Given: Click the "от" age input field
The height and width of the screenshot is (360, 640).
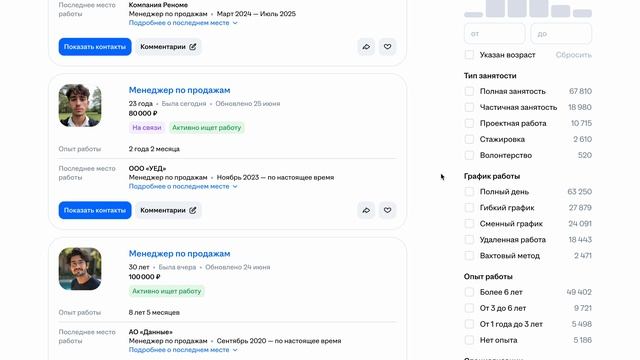Looking at the screenshot, I should 494,33.
